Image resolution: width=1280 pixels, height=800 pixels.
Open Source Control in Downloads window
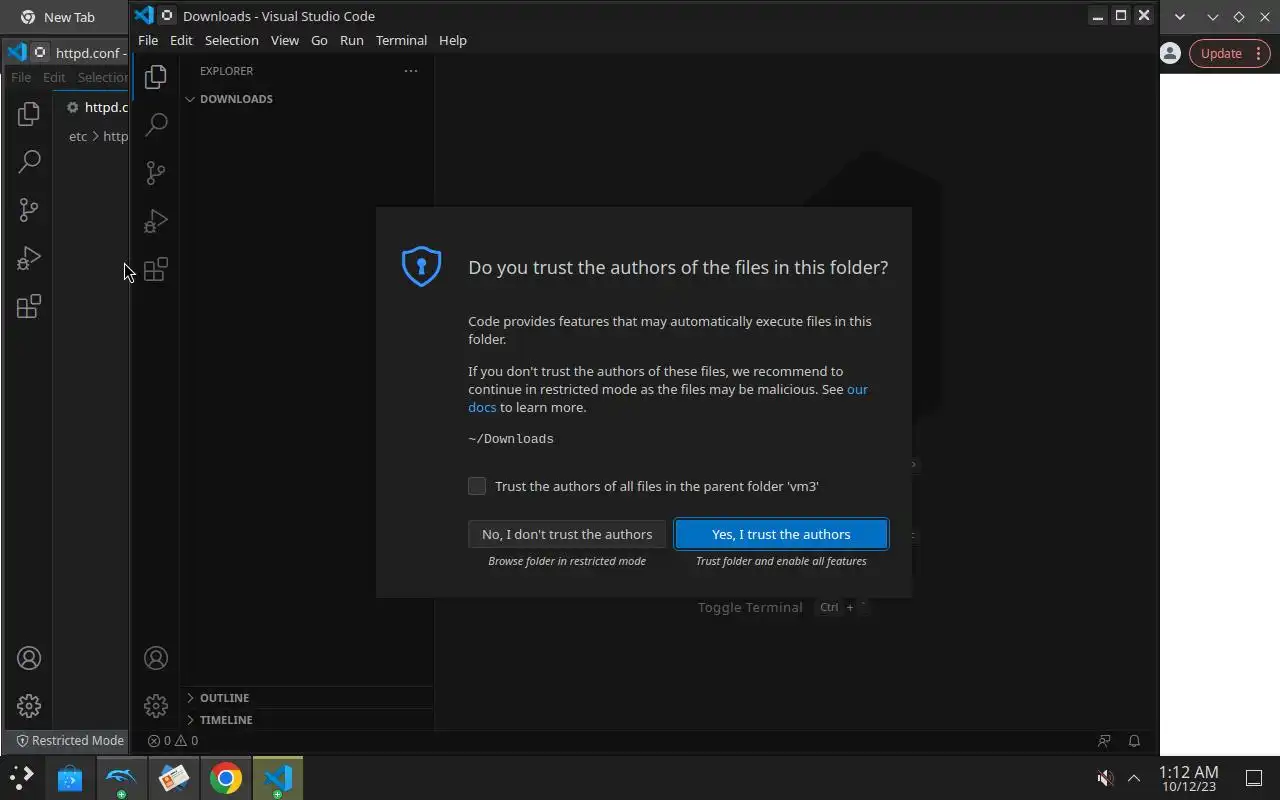tap(155, 173)
